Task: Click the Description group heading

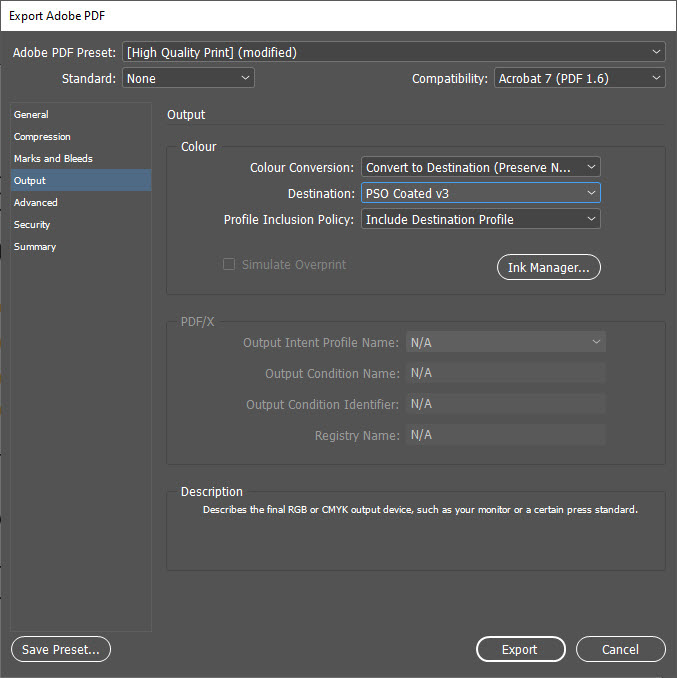Action: [212, 492]
